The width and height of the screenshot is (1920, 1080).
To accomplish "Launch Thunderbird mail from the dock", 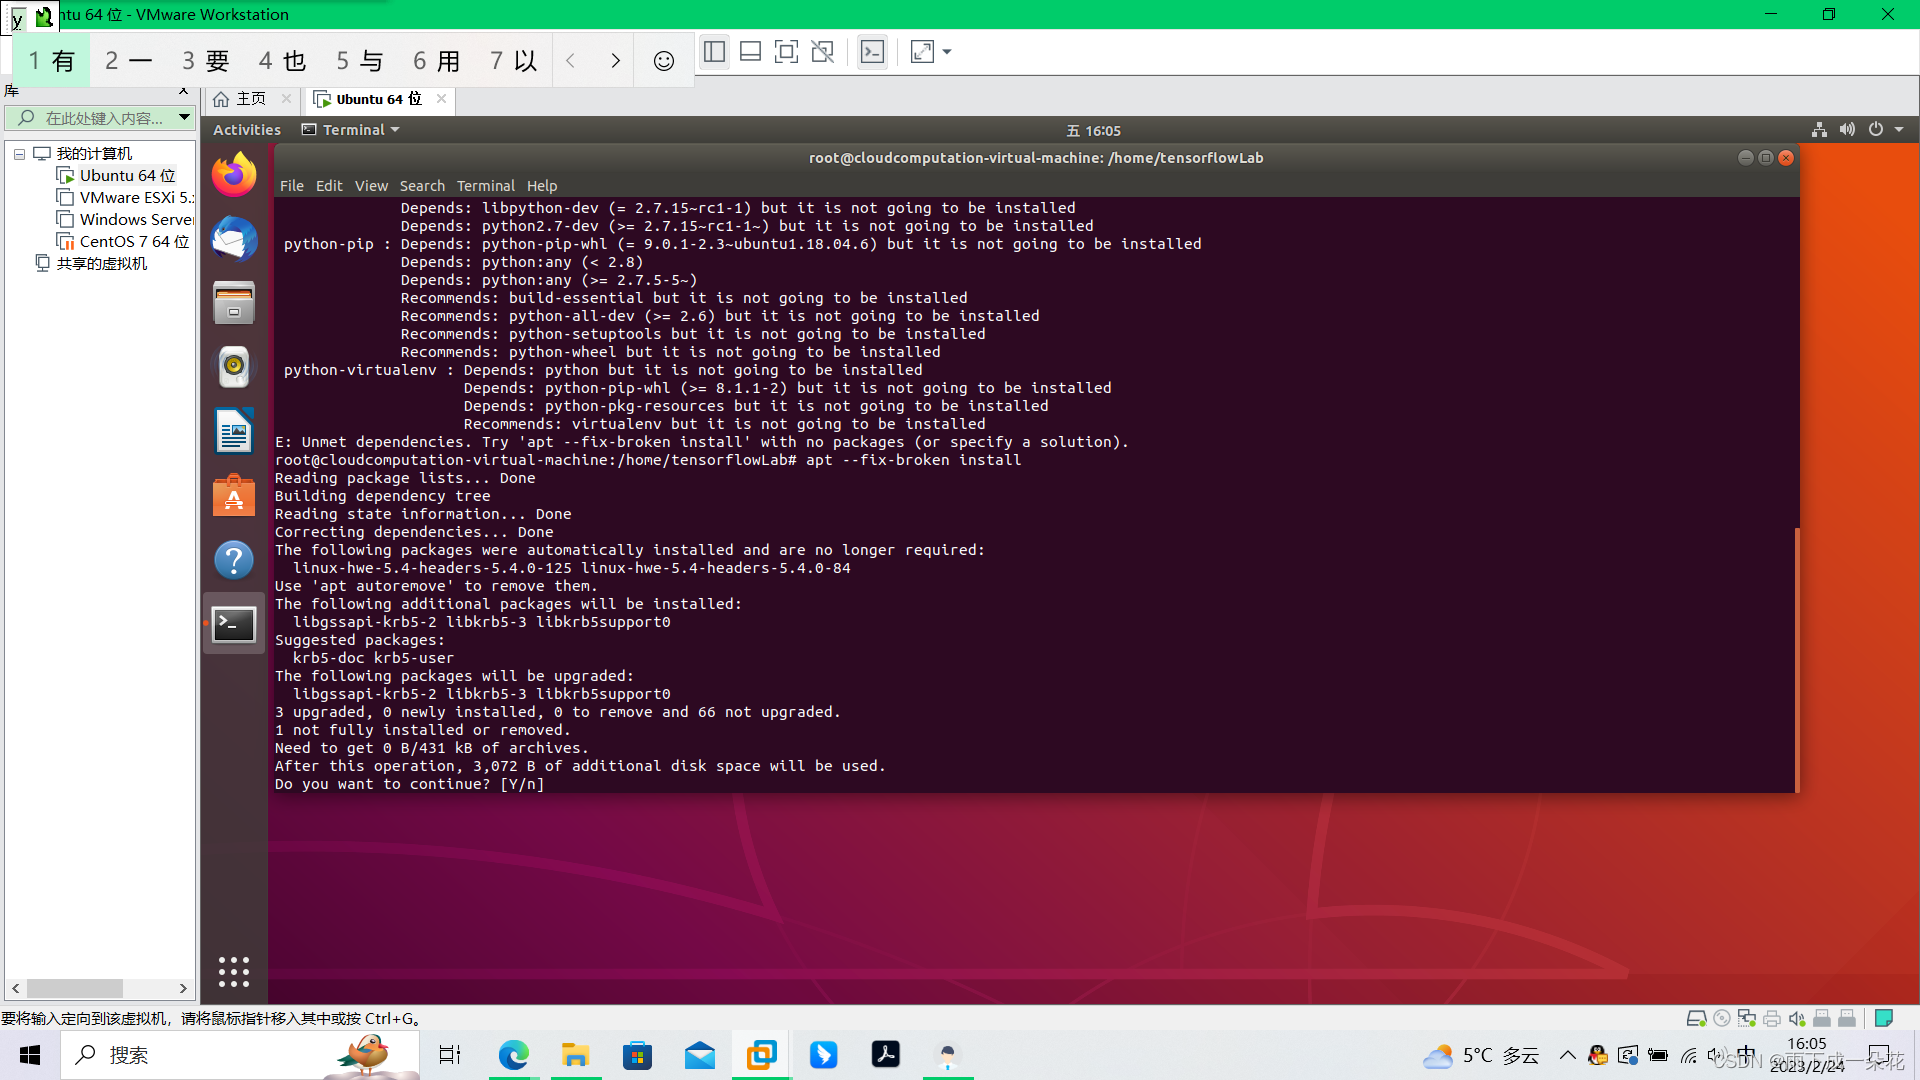I will click(234, 240).
